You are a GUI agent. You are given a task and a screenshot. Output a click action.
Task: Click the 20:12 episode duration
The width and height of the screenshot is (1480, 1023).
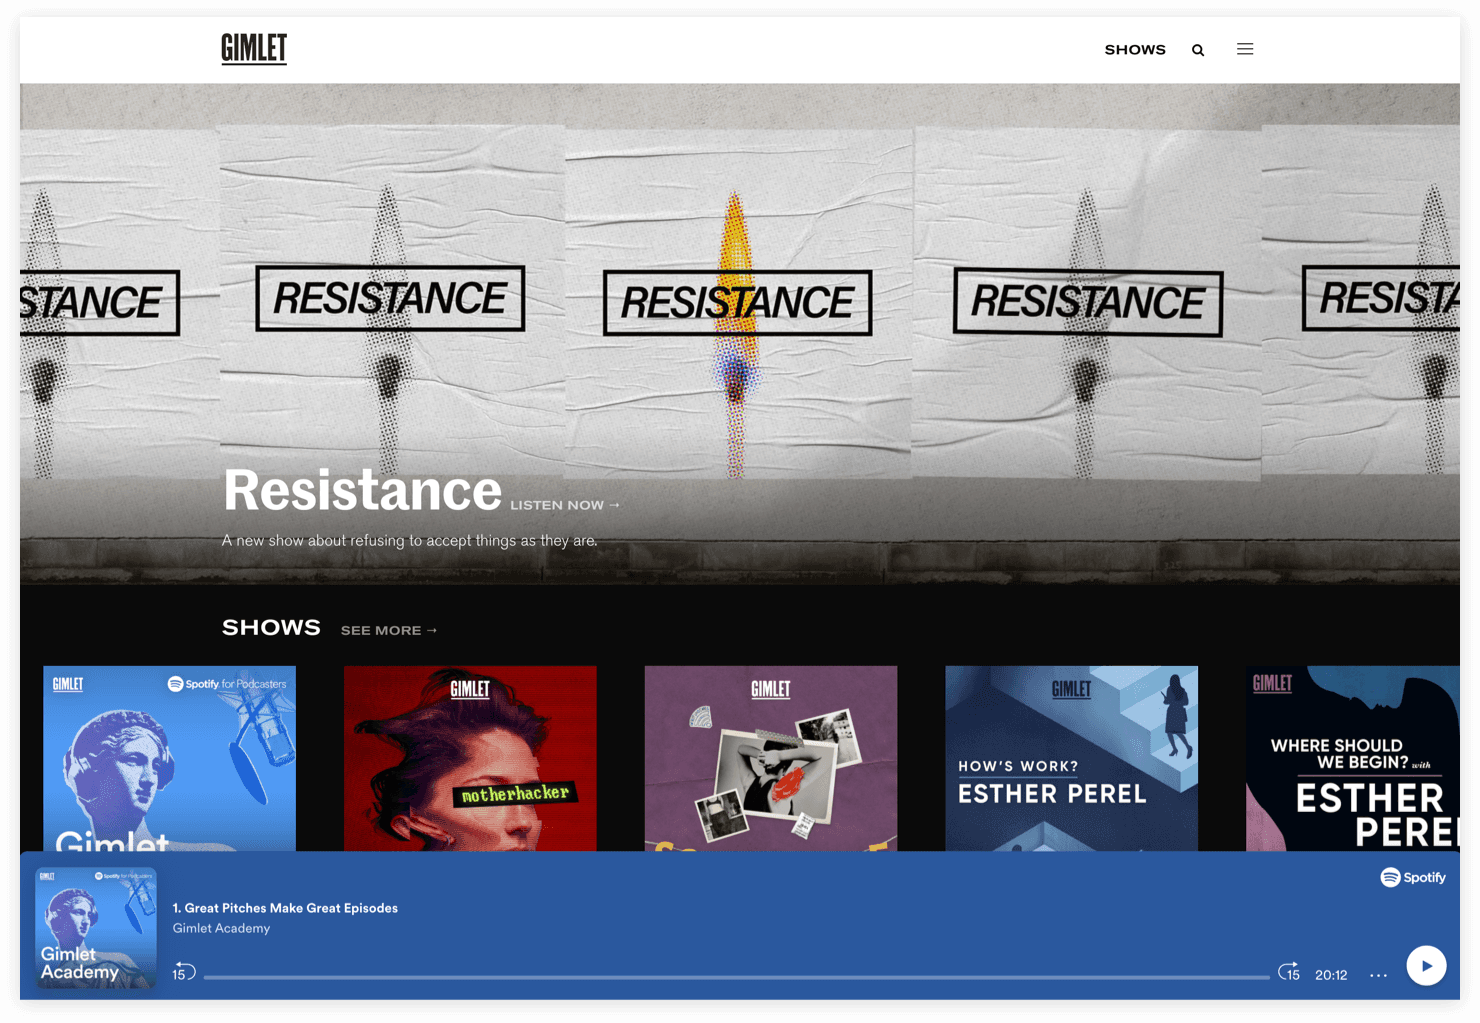click(x=1331, y=975)
